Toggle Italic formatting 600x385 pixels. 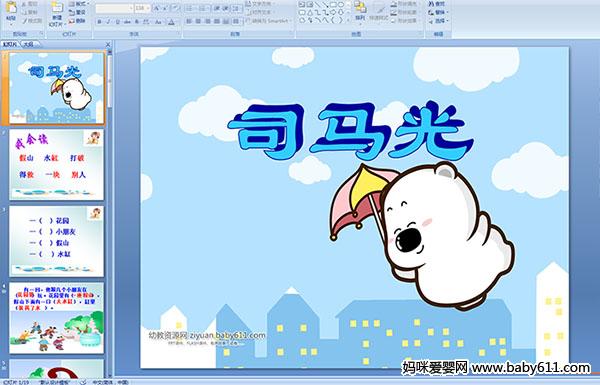(108, 22)
